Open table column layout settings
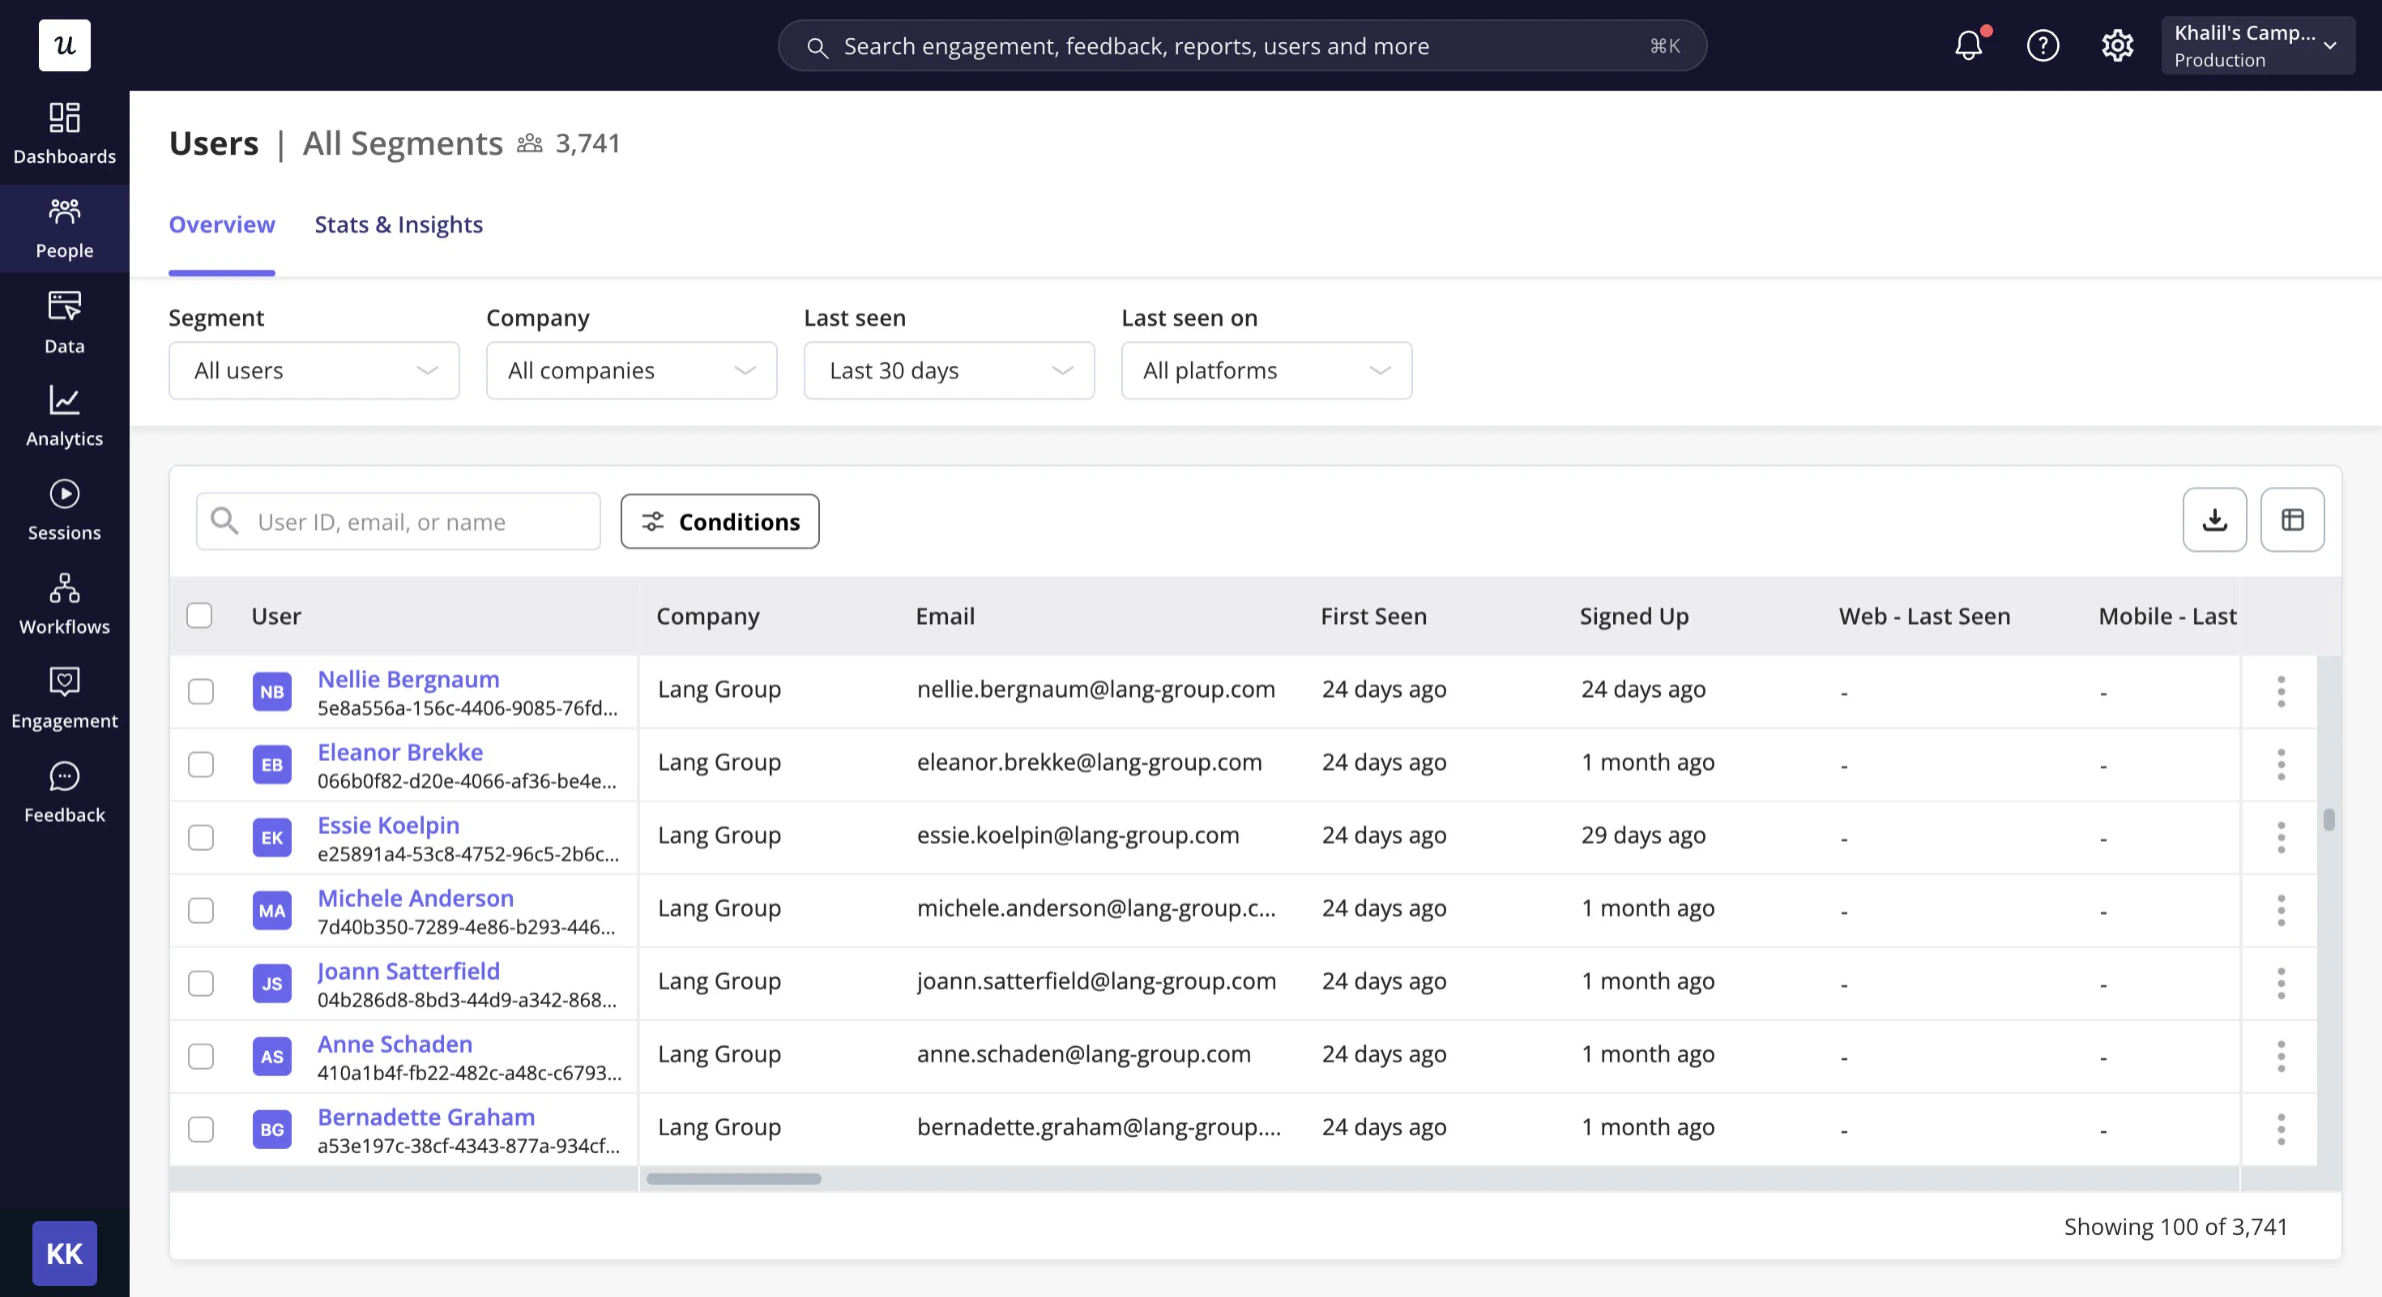The image size is (2382, 1297). coord(2293,520)
